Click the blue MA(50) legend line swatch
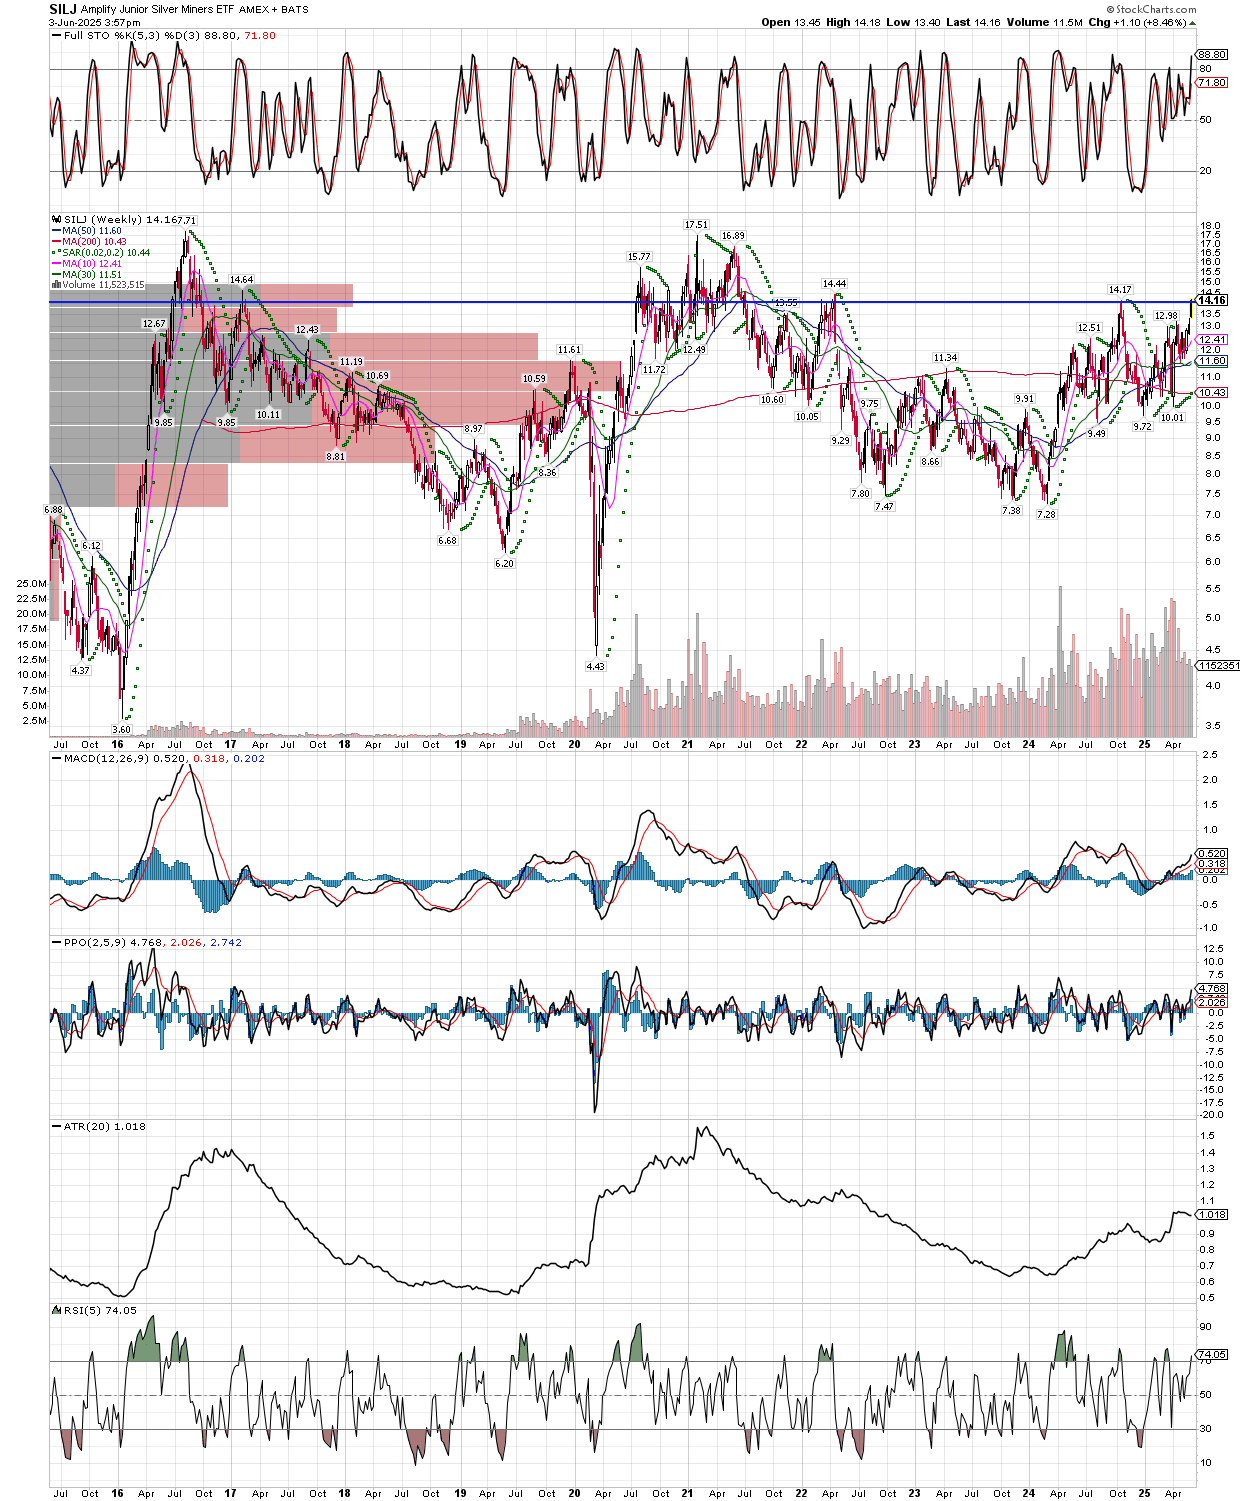The width and height of the screenshot is (1240, 1501). [x=56, y=231]
